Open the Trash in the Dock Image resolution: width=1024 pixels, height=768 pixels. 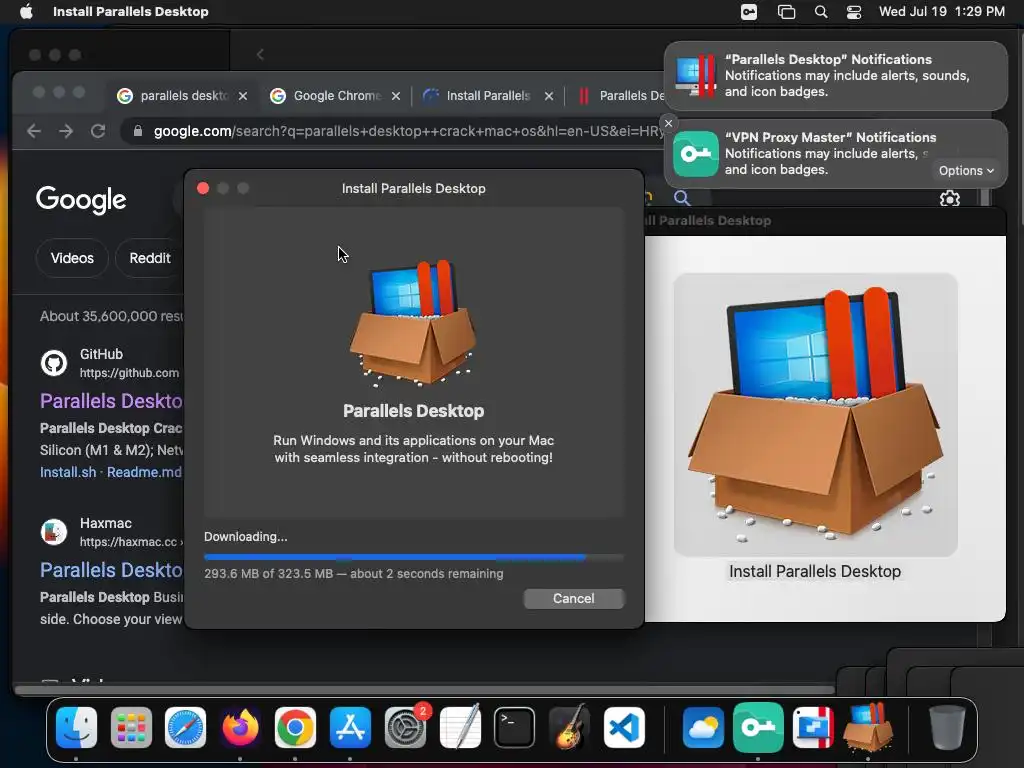coord(947,727)
